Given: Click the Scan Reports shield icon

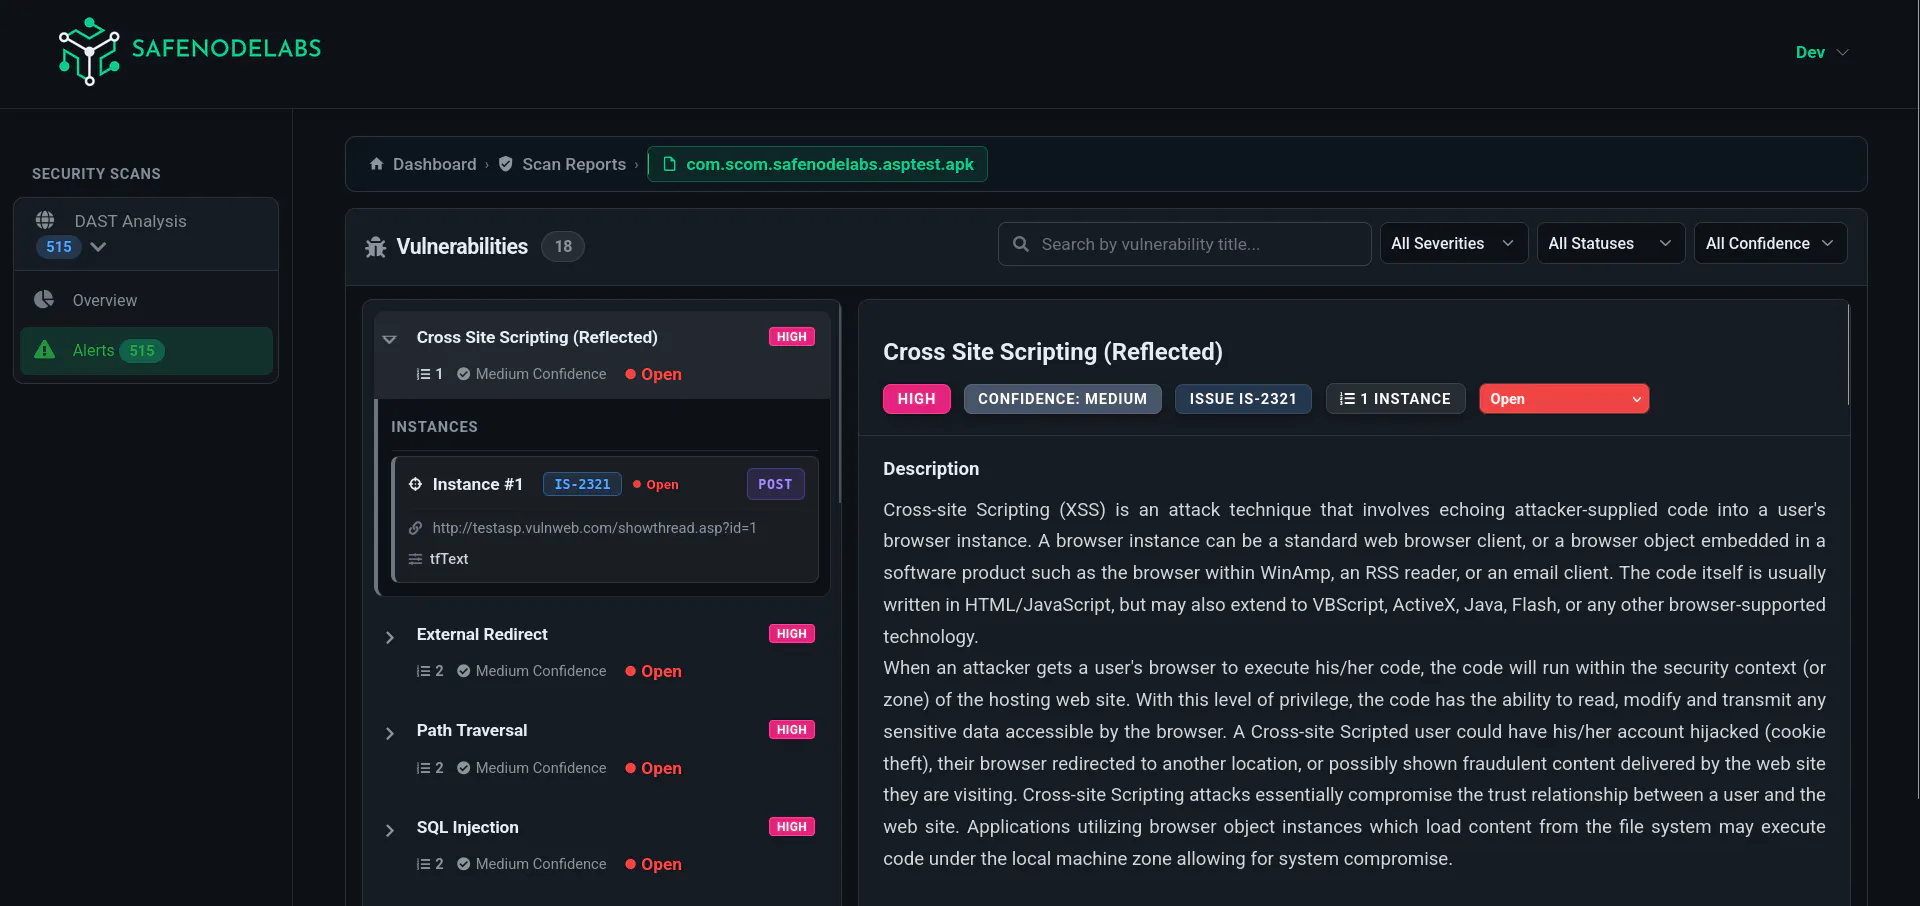Looking at the screenshot, I should point(506,164).
